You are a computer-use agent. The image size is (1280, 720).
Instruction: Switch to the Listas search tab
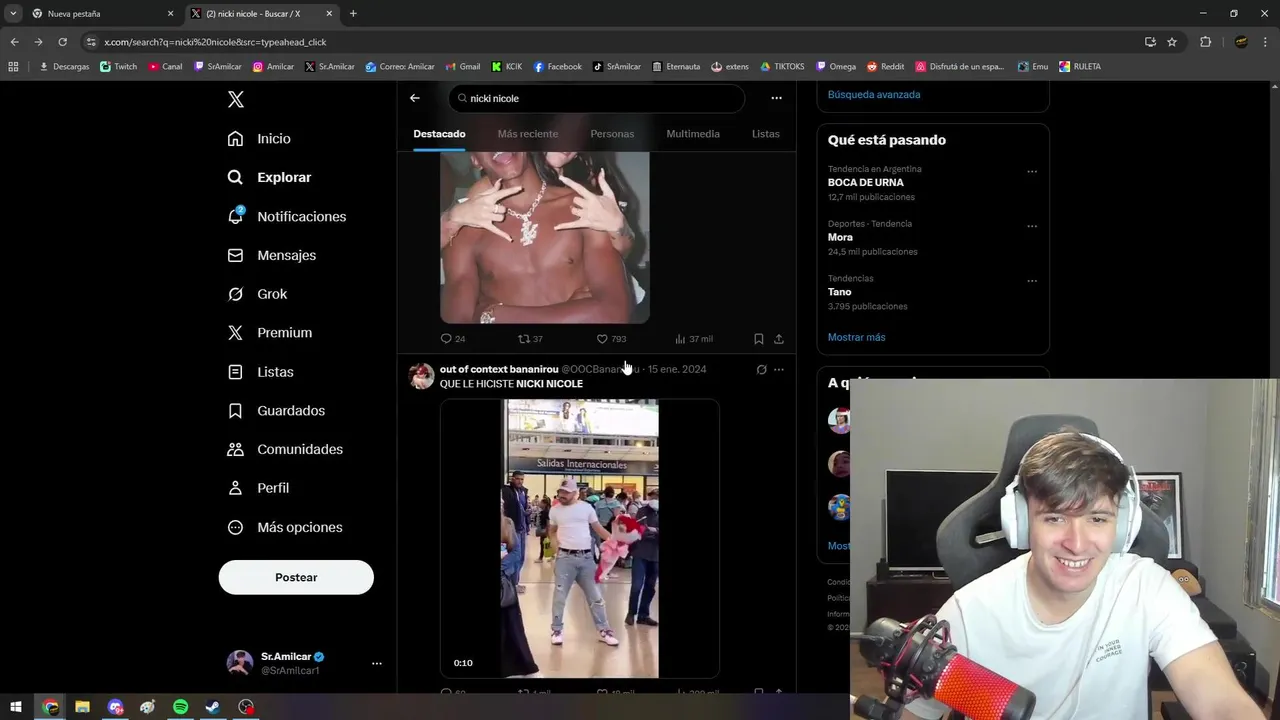[x=766, y=134]
